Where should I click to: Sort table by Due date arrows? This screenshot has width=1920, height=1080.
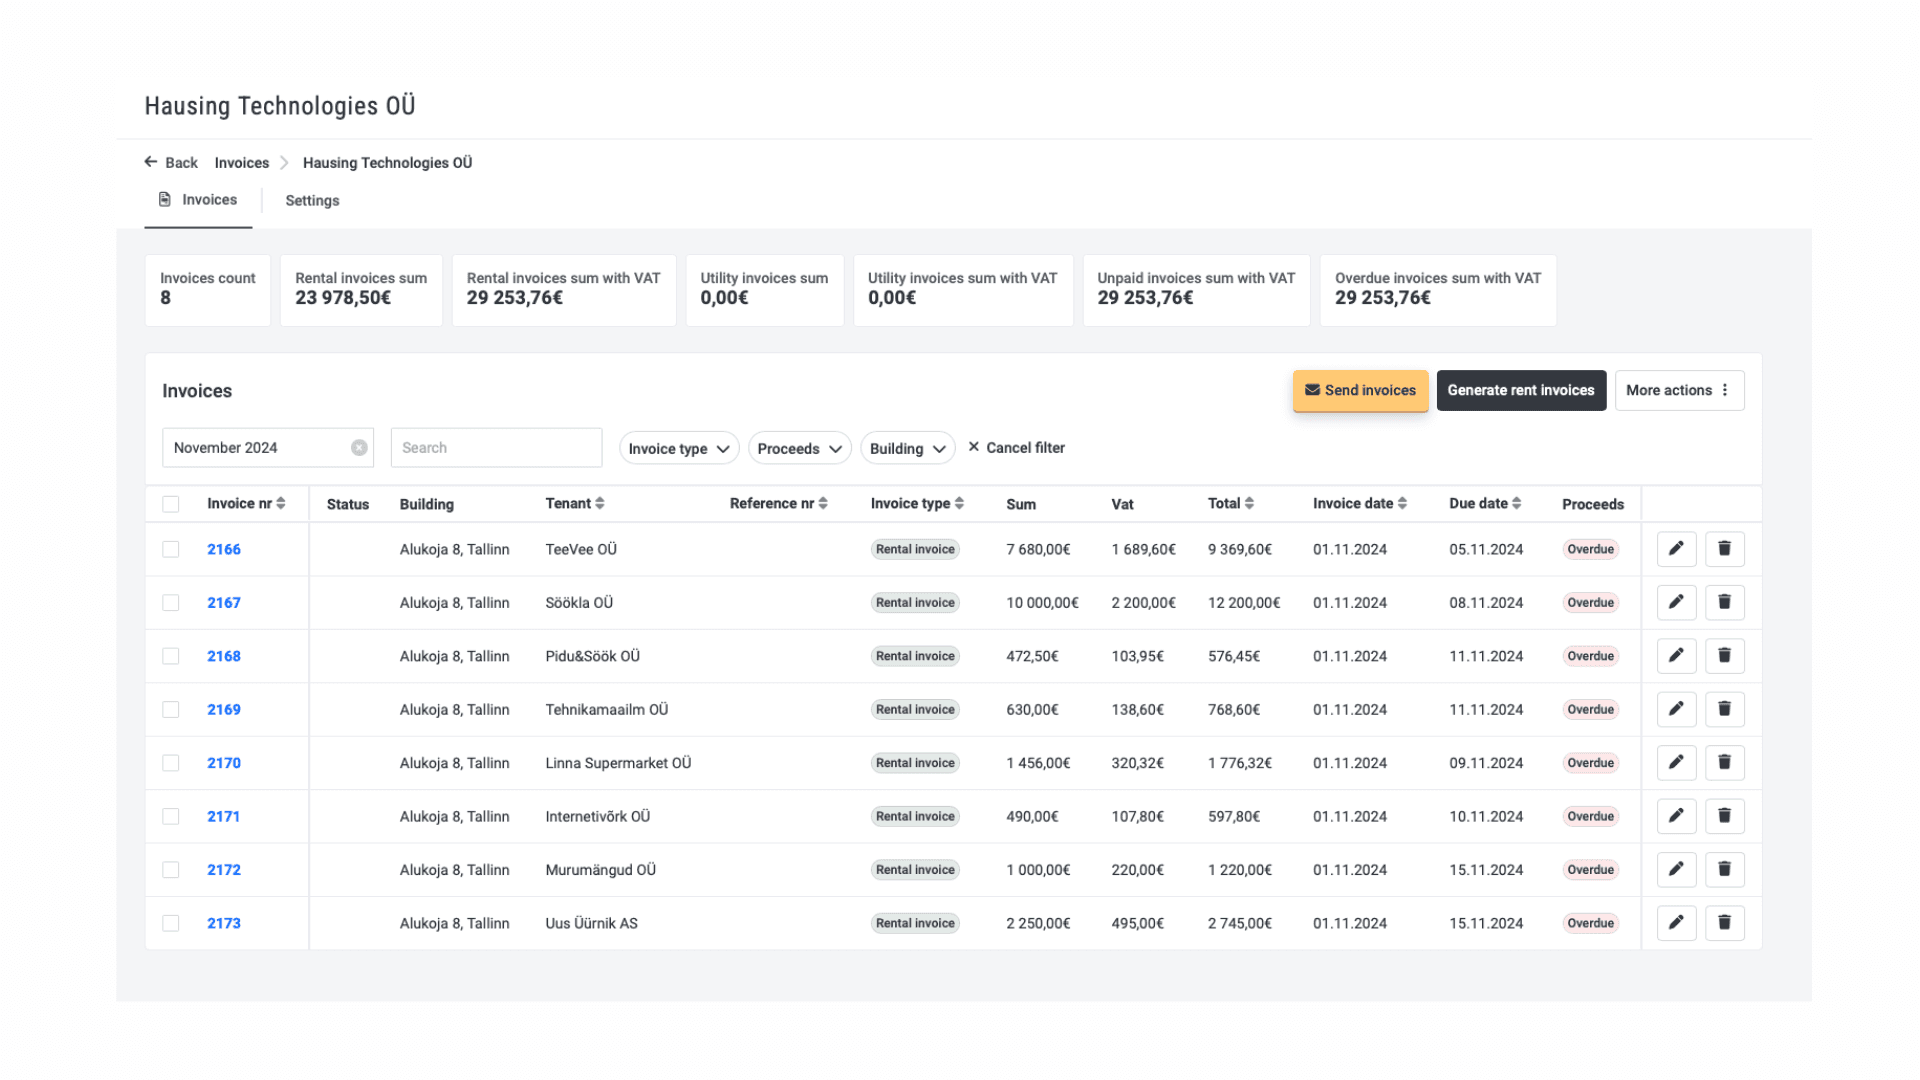tap(1516, 504)
